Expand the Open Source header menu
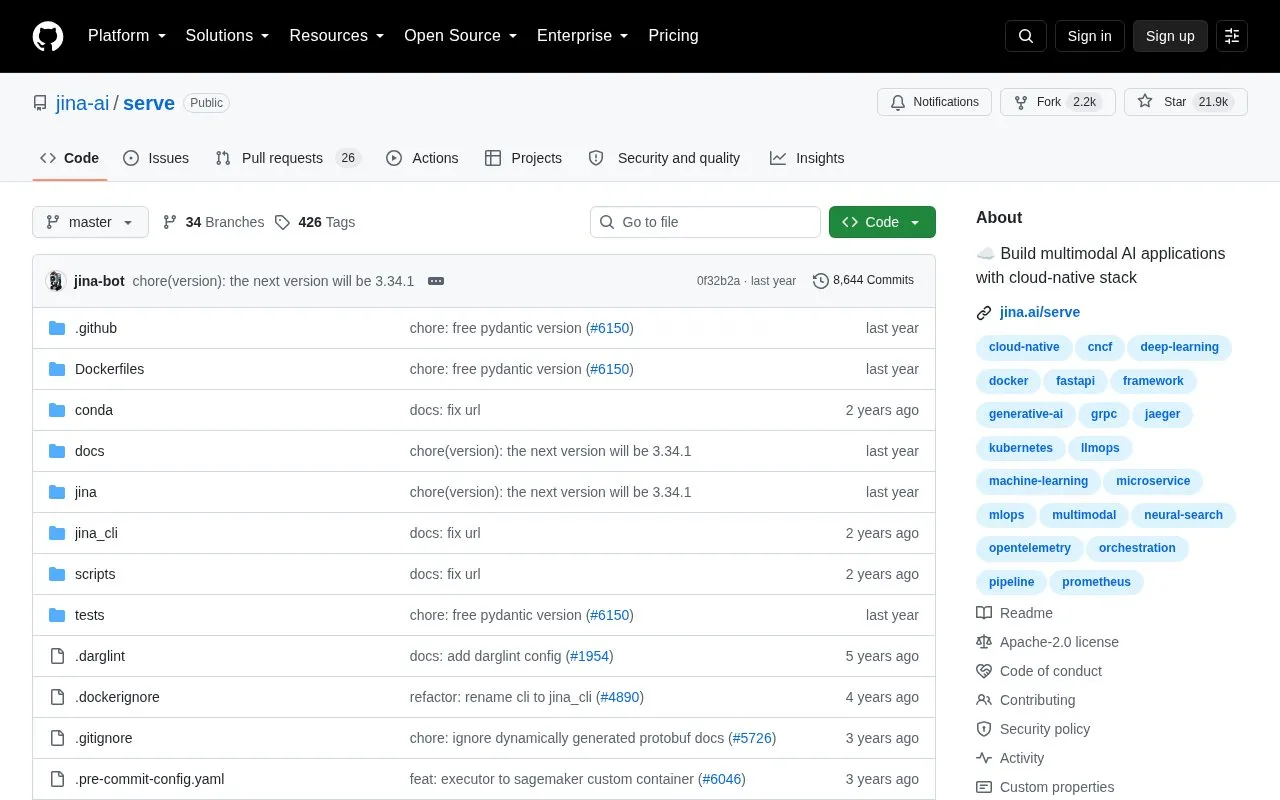 [461, 36]
